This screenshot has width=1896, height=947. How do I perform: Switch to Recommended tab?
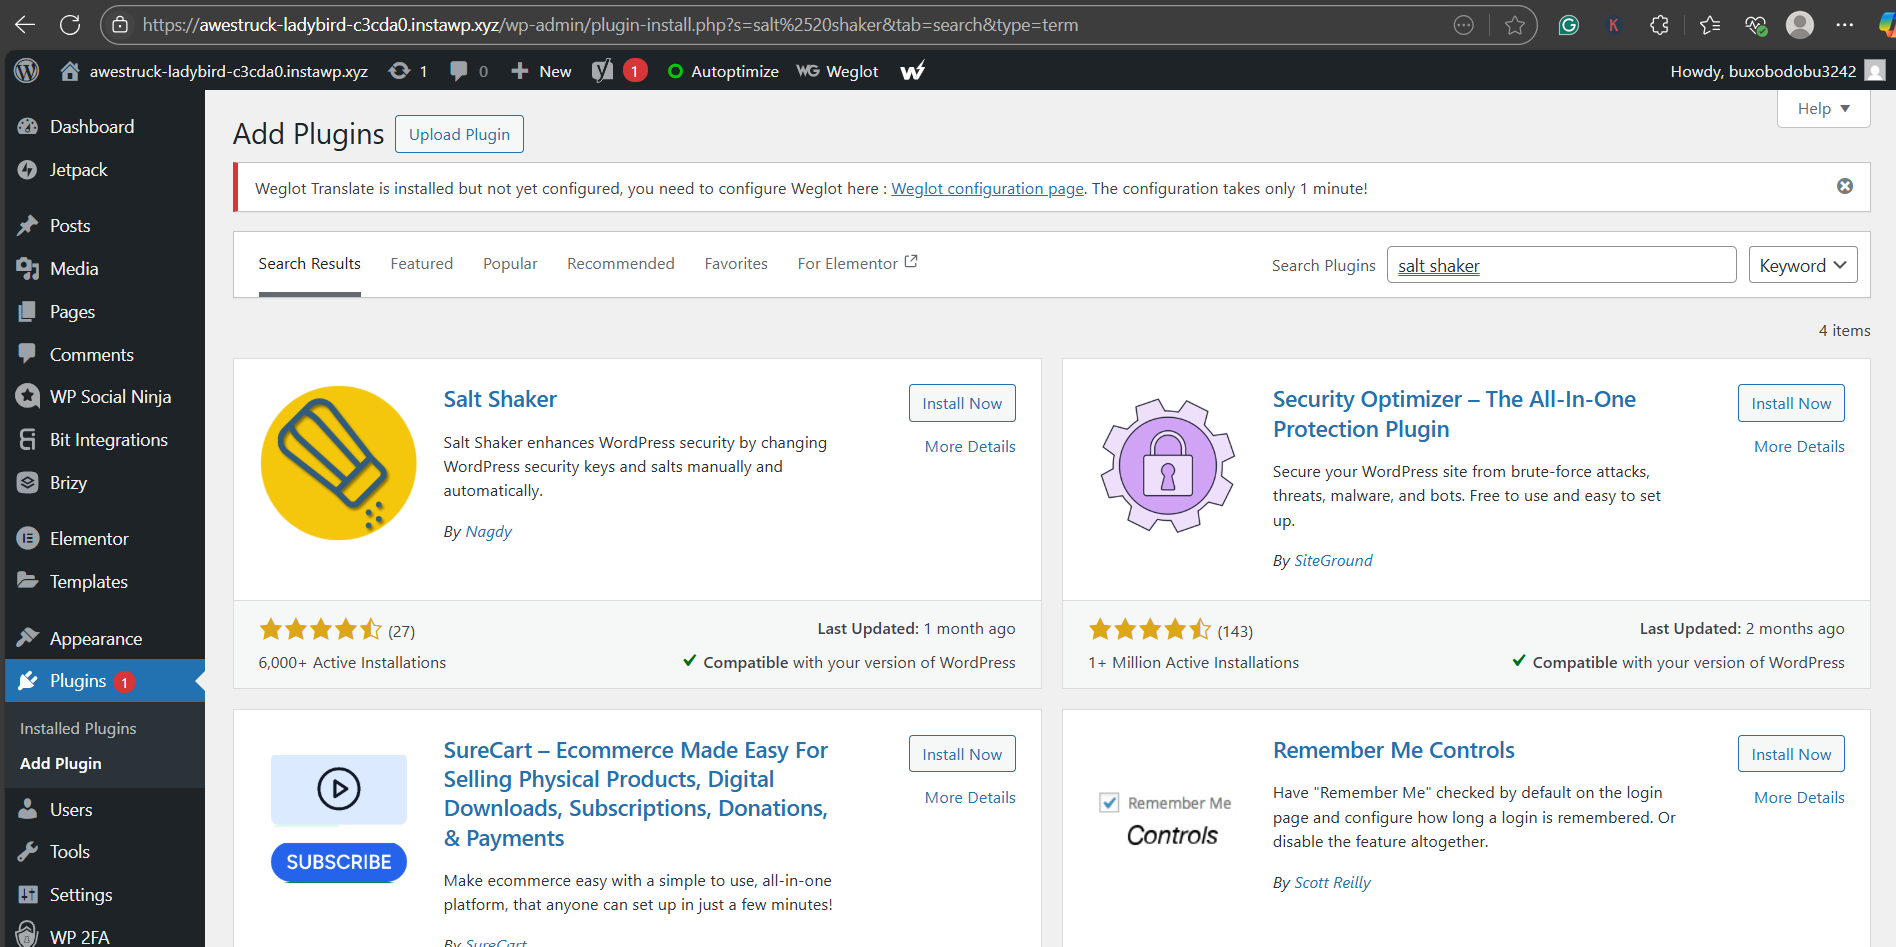tap(621, 264)
